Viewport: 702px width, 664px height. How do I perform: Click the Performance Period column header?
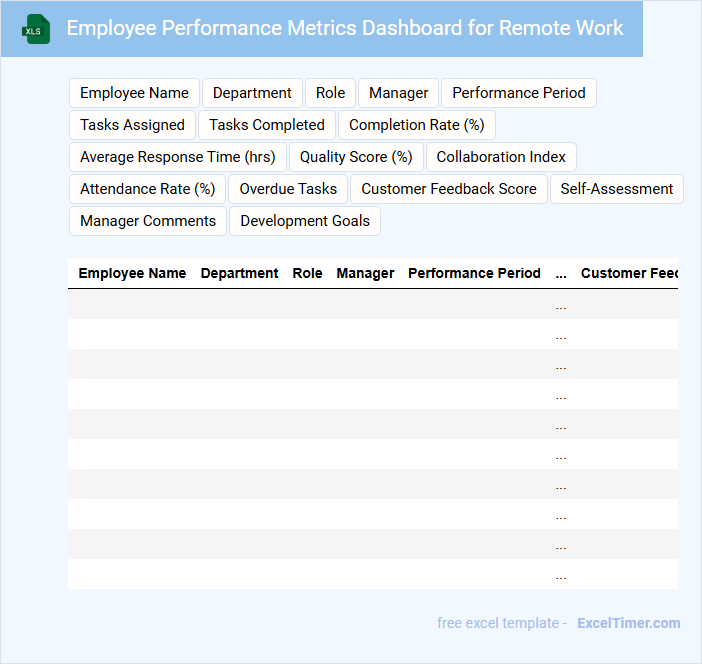[x=474, y=273]
